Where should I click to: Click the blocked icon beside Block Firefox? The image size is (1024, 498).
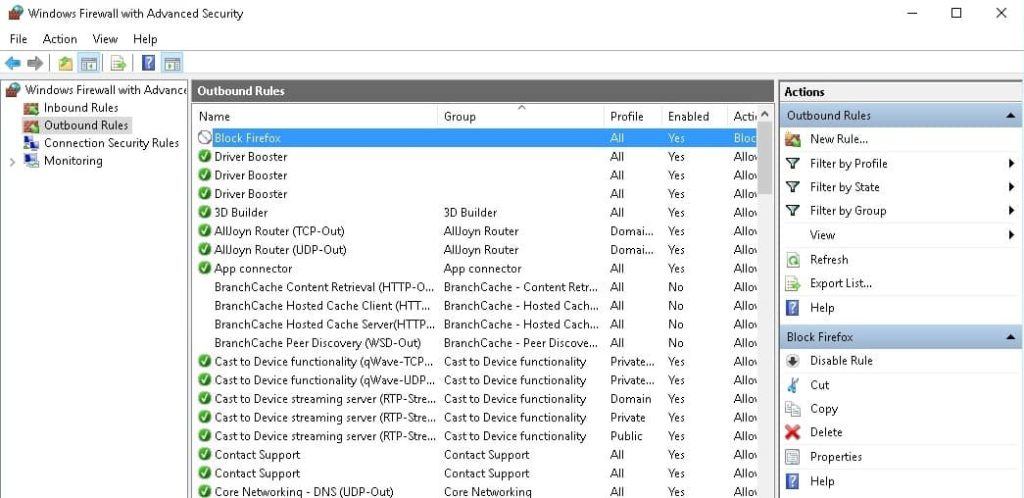tap(205, 138)
